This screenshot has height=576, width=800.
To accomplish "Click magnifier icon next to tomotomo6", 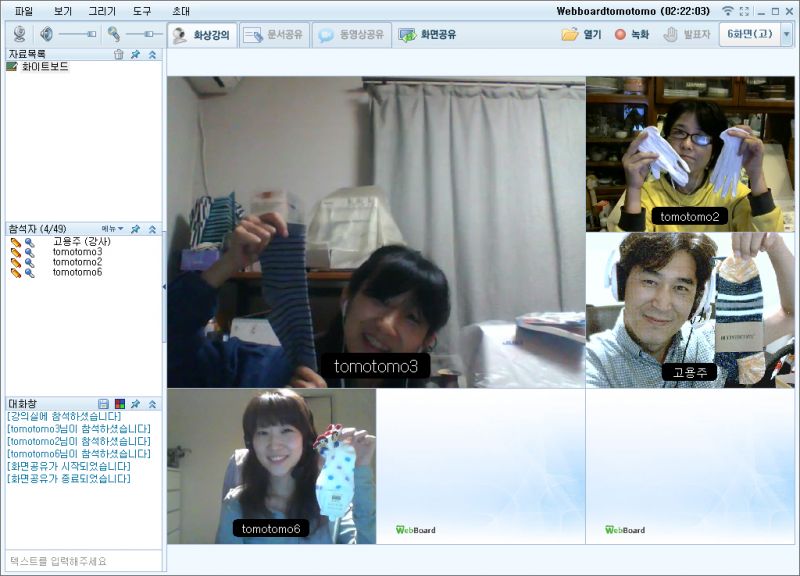I will [29, 272].
